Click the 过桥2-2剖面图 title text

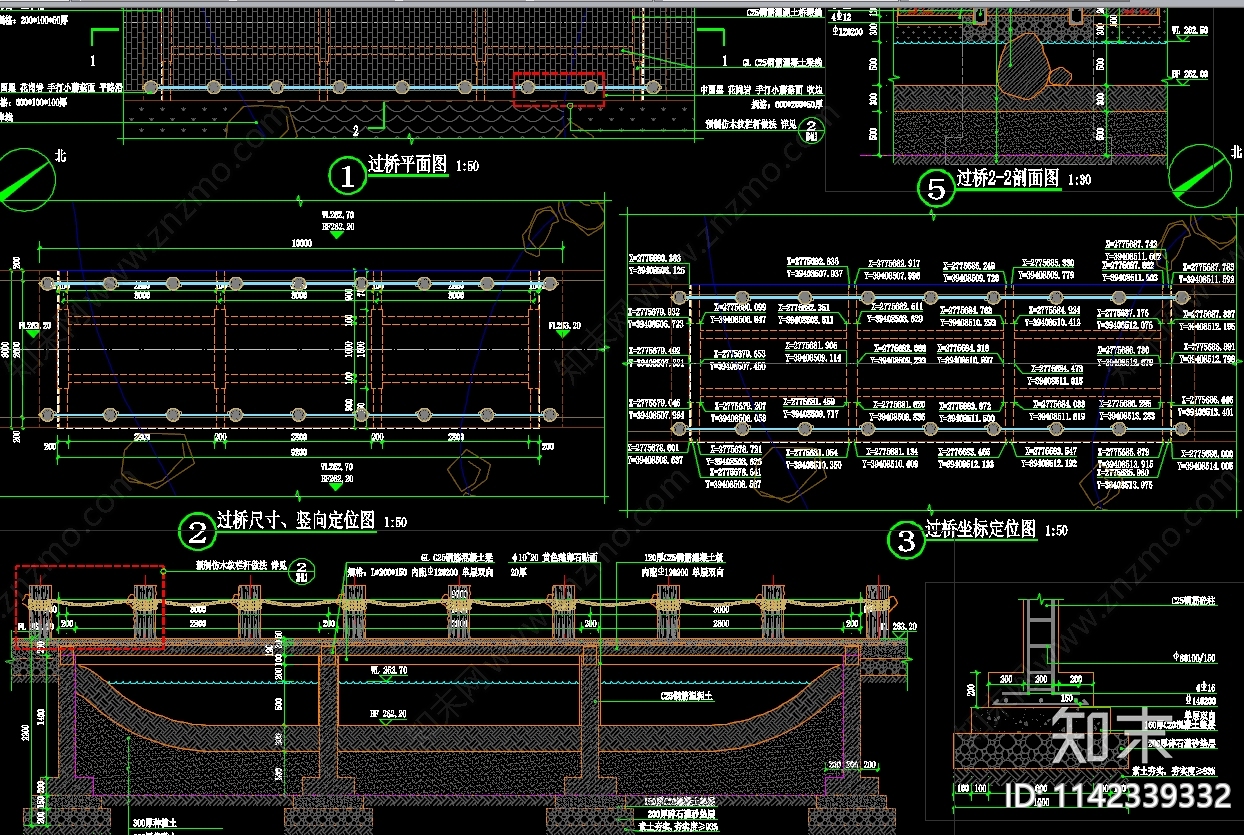tap(1007, 178)
